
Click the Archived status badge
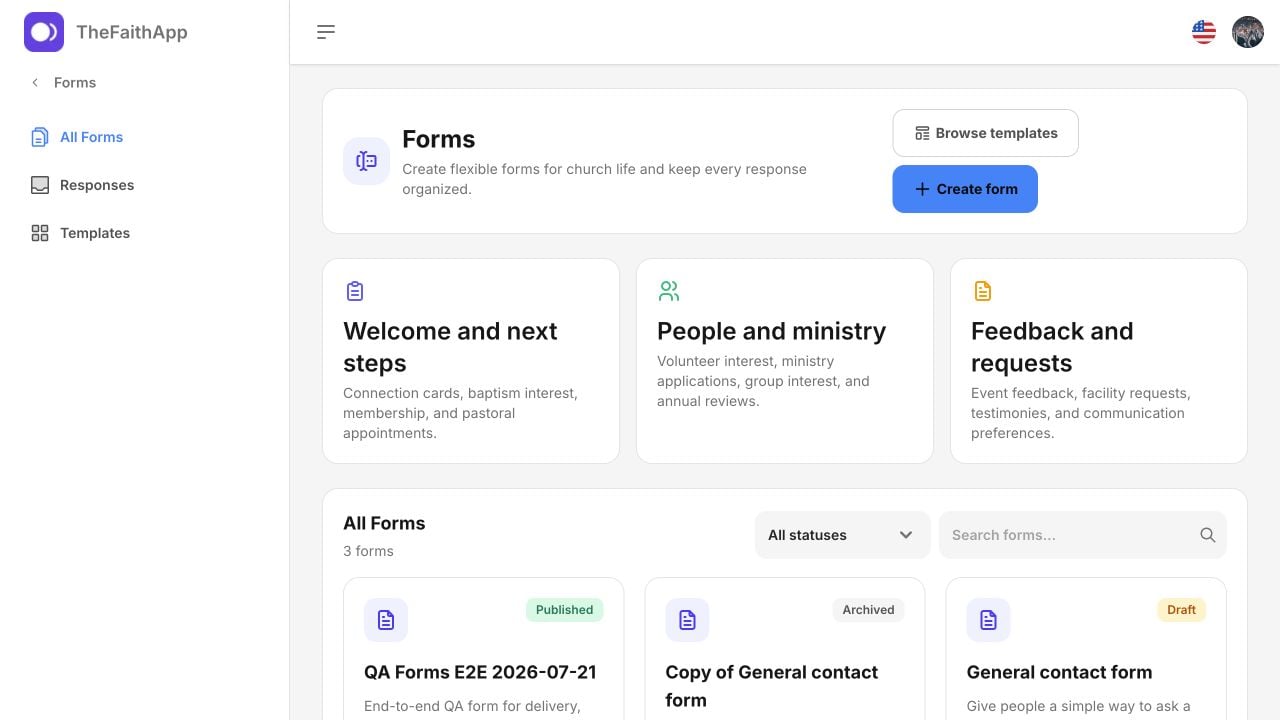pos(868,610)
